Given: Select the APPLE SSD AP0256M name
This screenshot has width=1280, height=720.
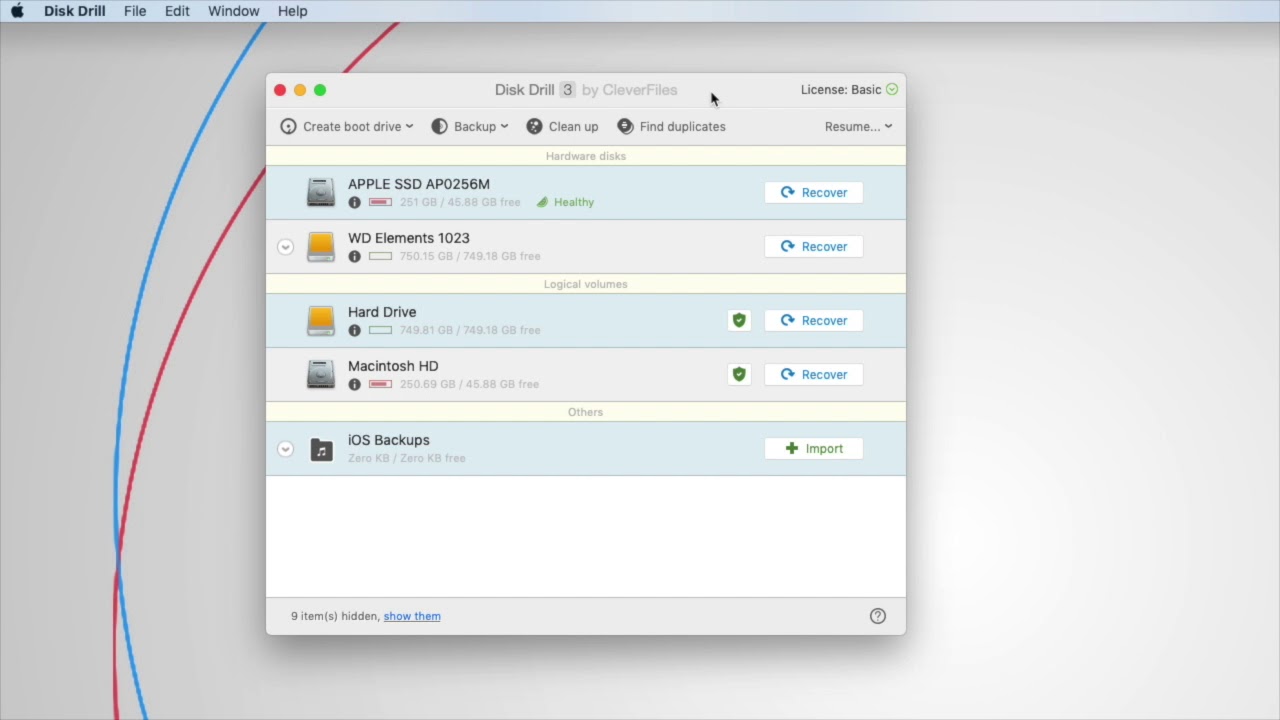Looking at the screenshot, I should pyautogui.click(x=419, y=184).
